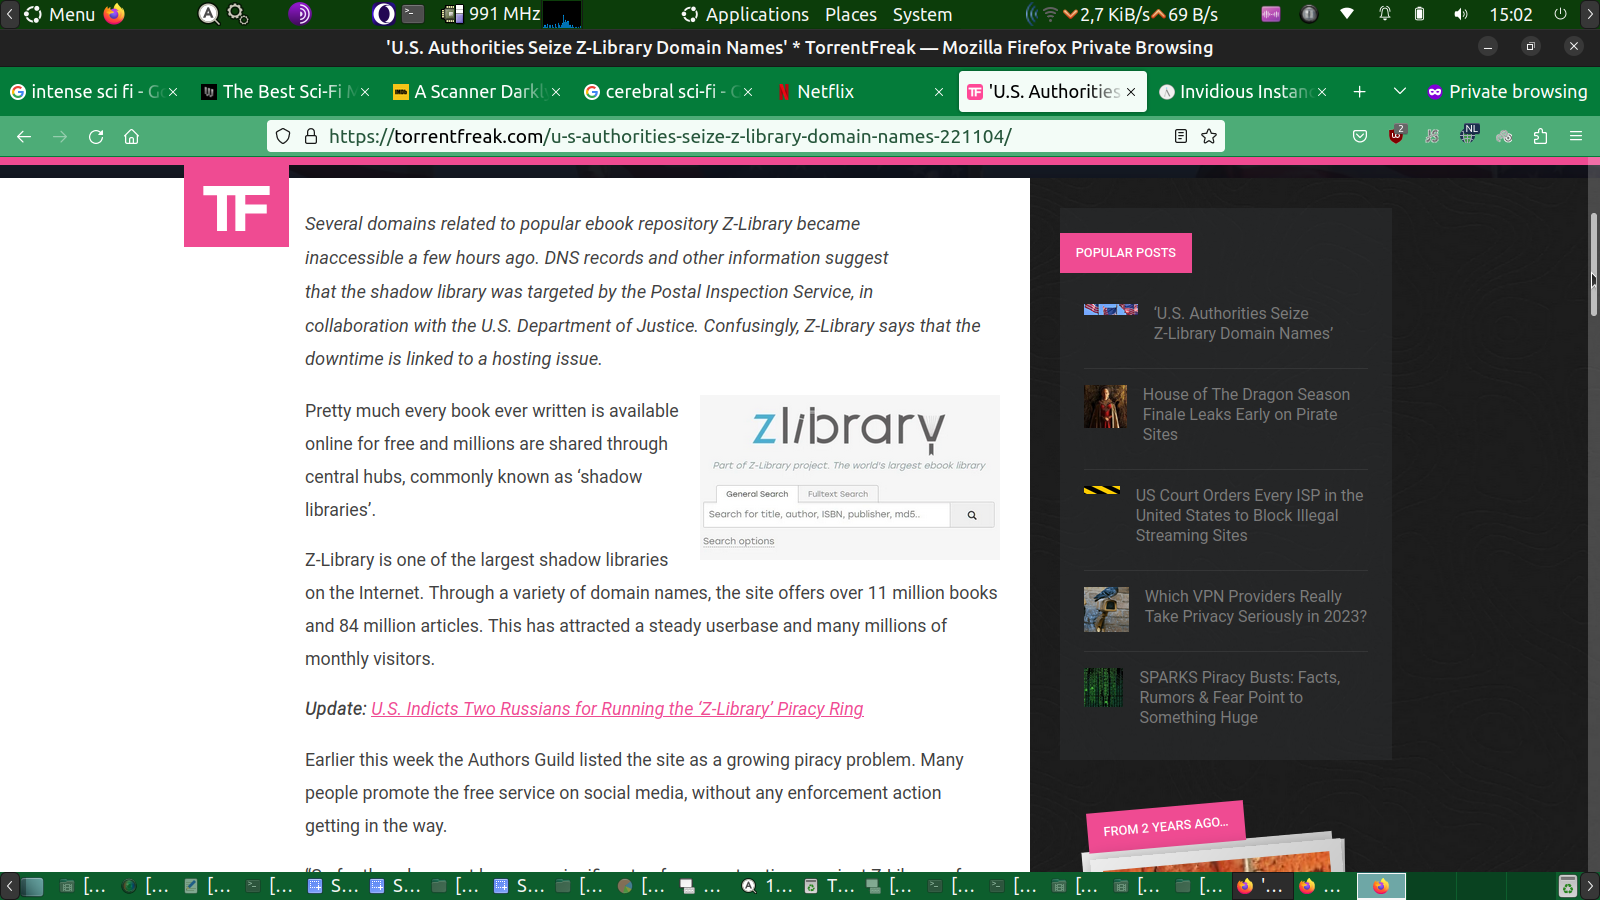Open the terminal launcher in the top panel
Screen dimensions: 1600x900
coord(413,14)
